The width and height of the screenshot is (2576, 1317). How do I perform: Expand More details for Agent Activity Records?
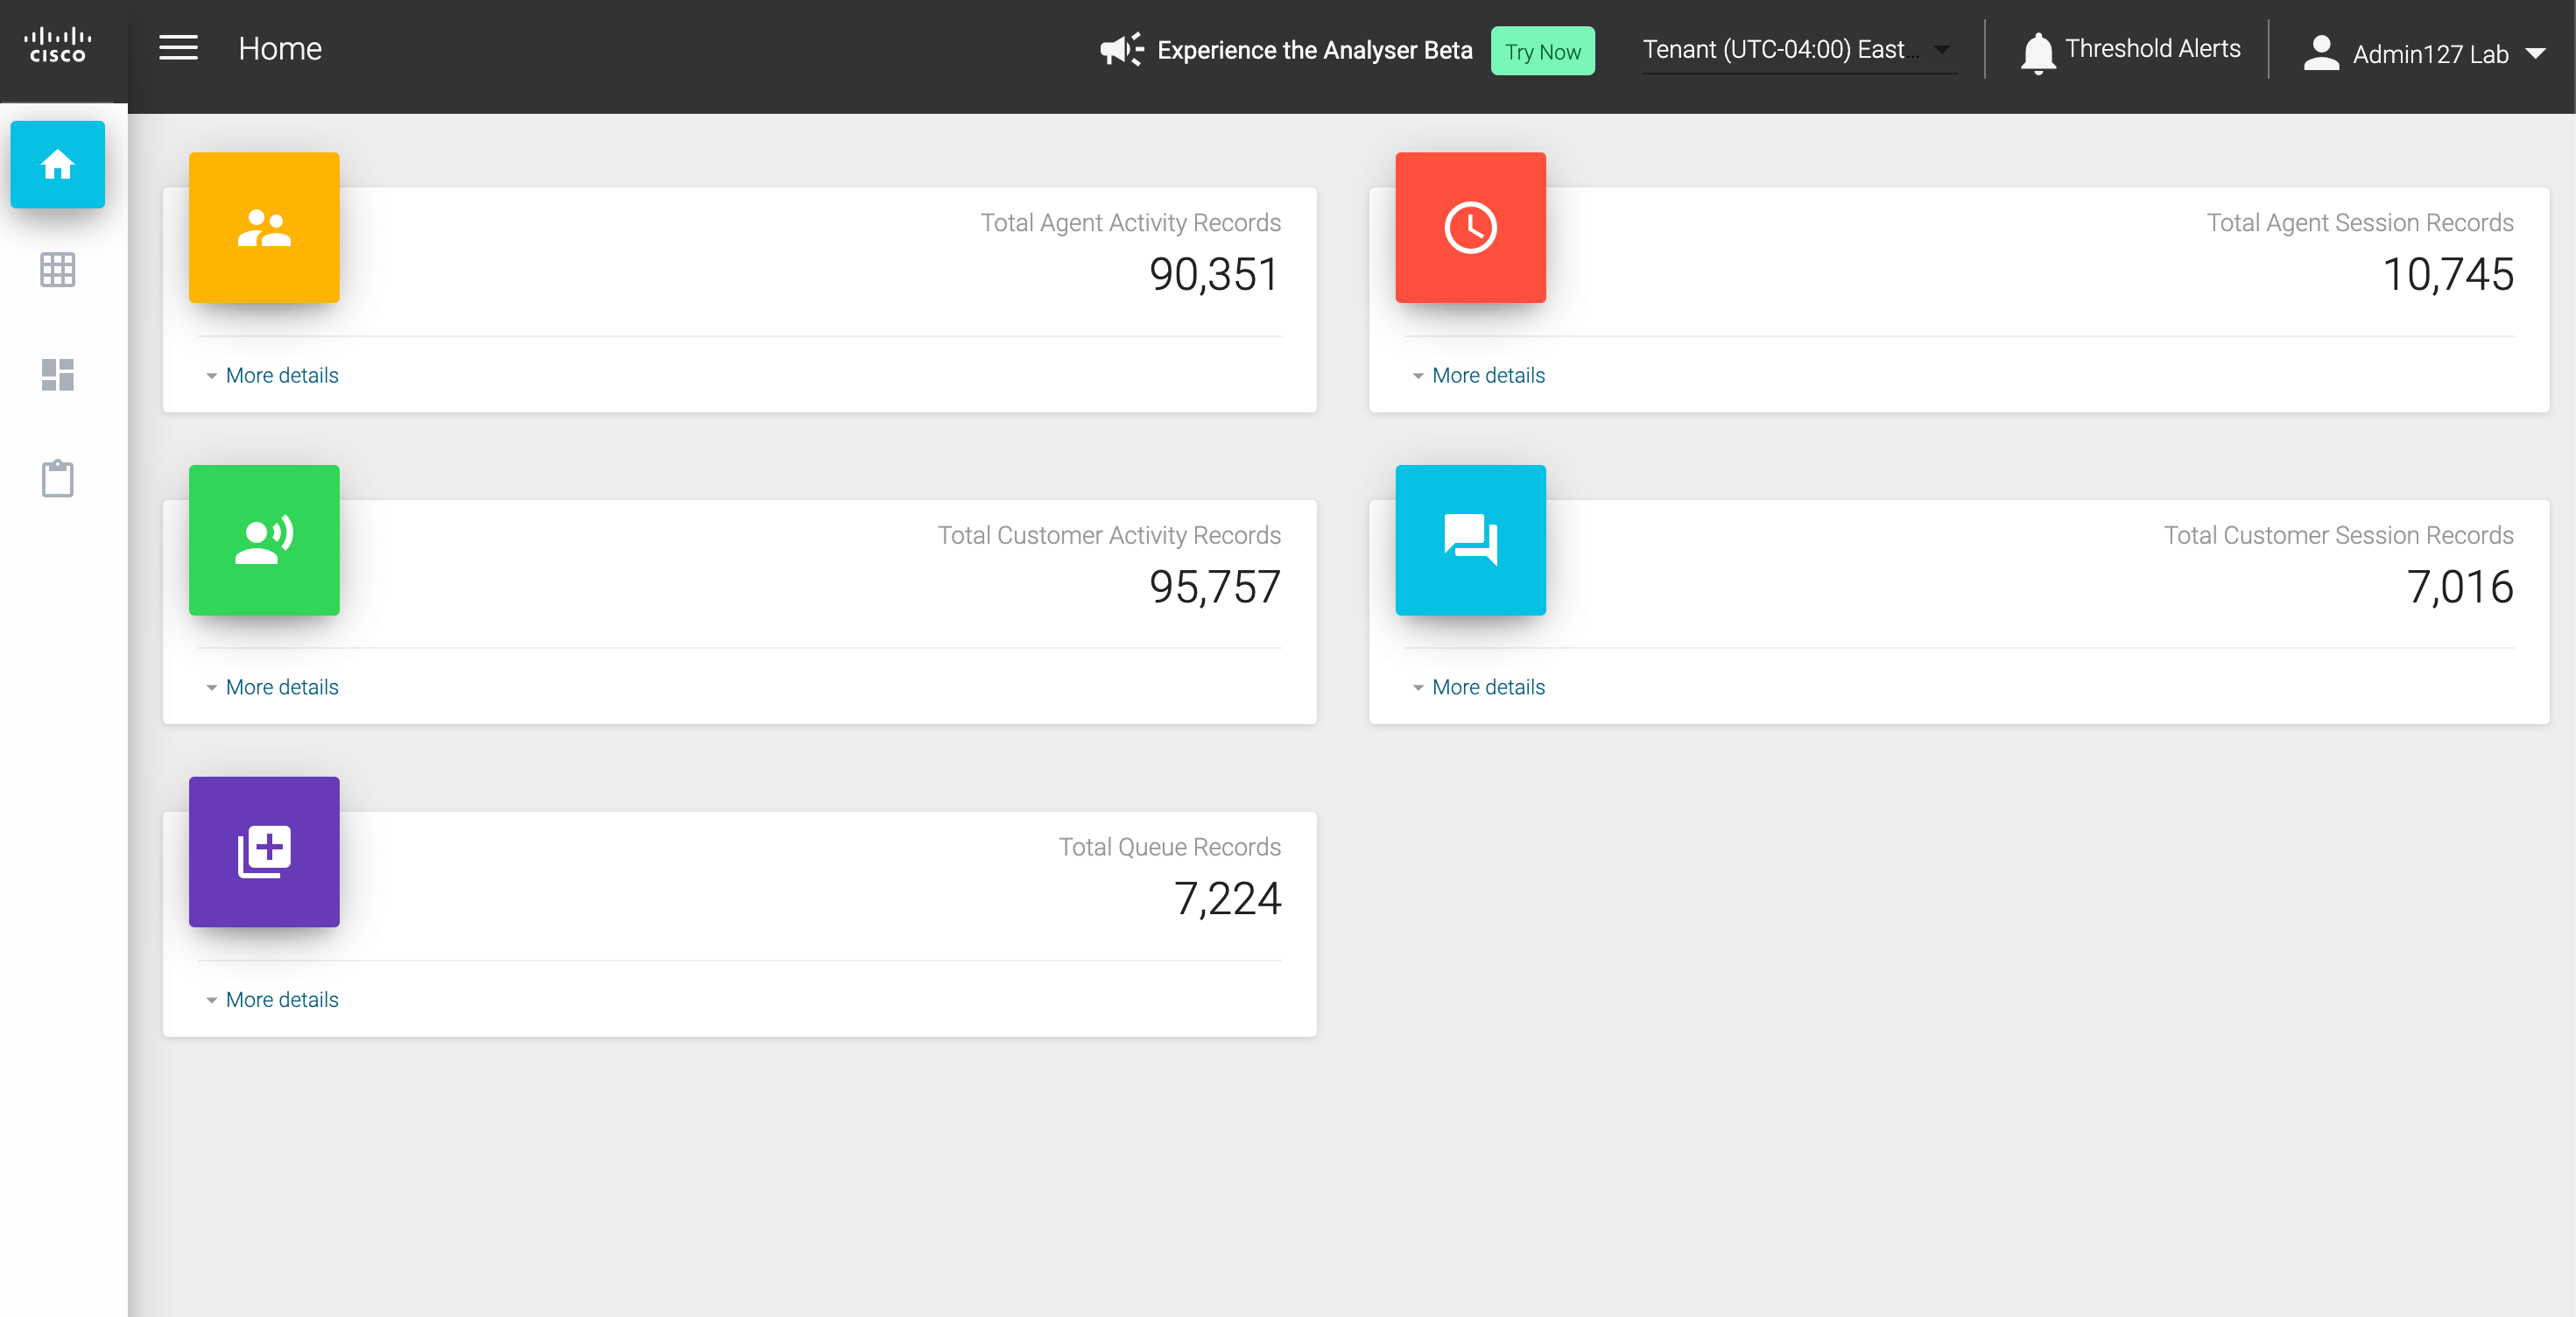281,375
